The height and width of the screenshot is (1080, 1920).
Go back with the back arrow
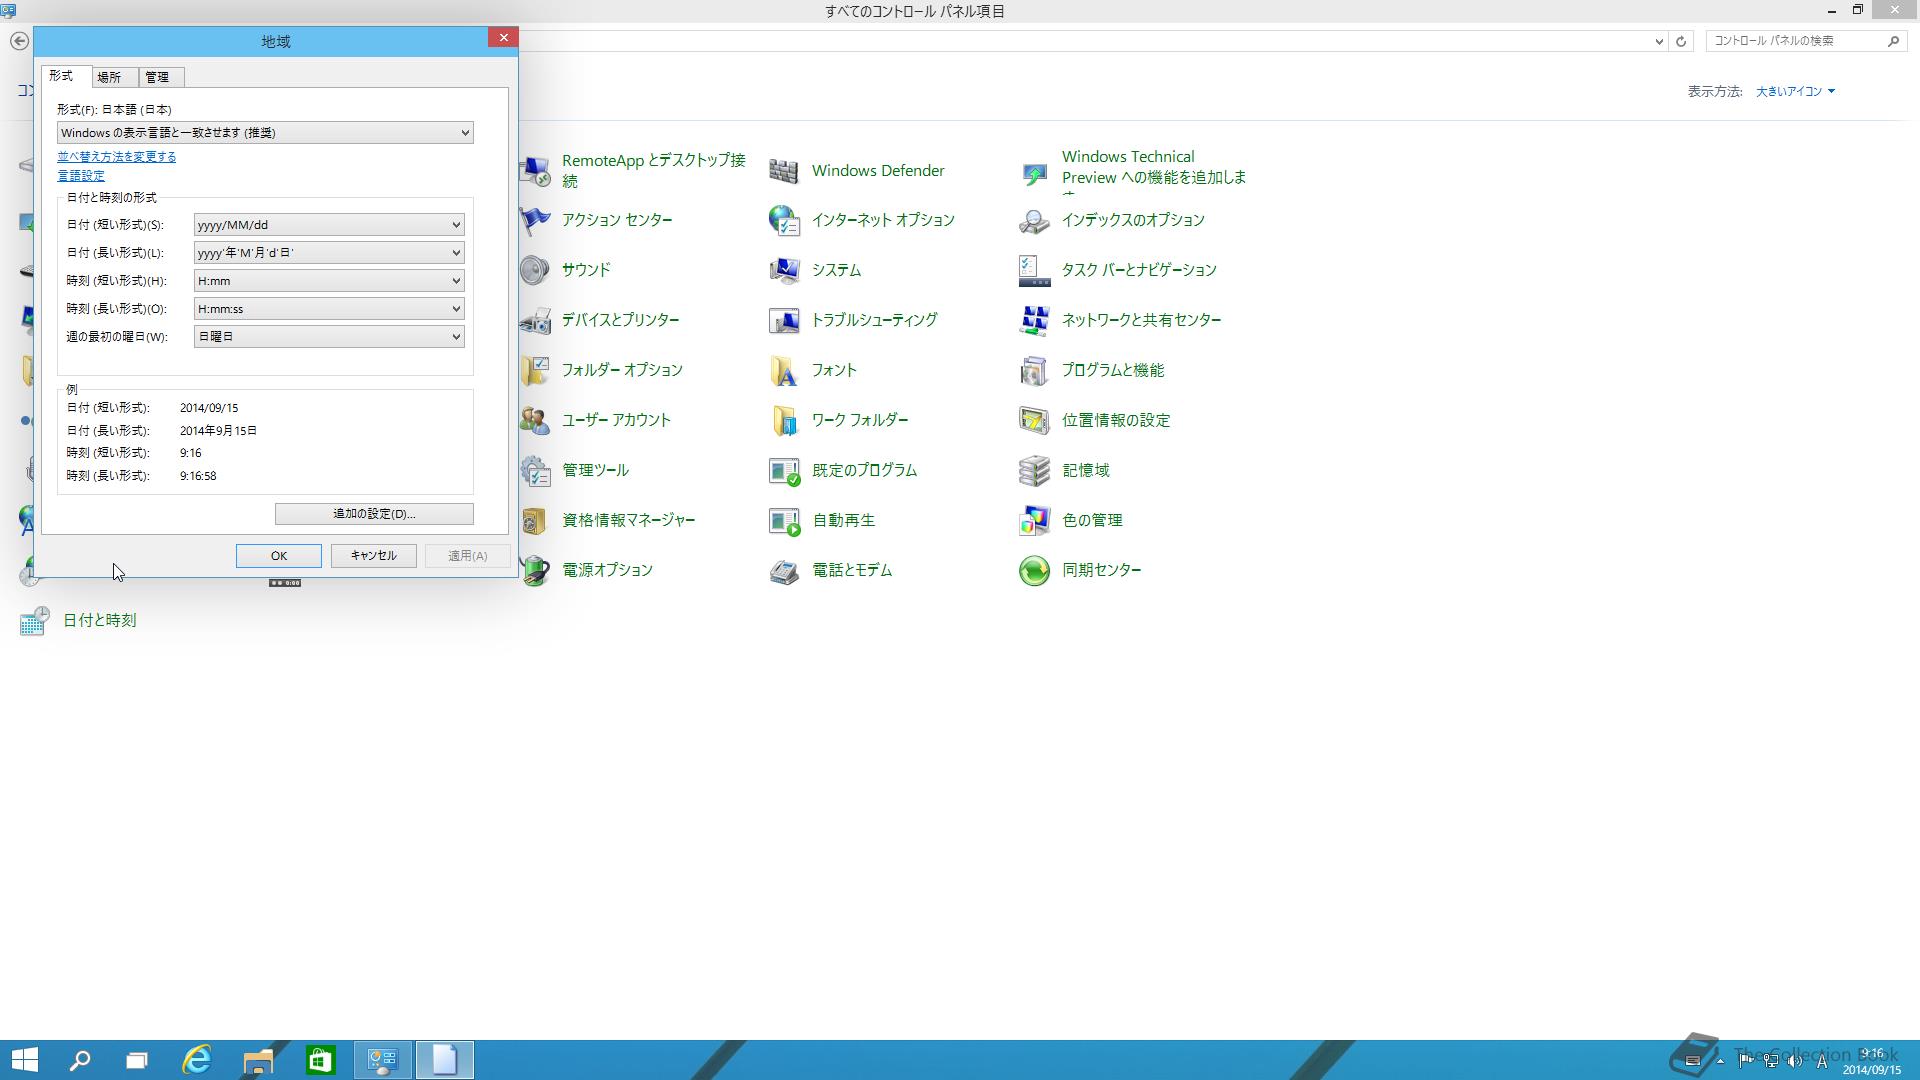(x=19, y=41)
